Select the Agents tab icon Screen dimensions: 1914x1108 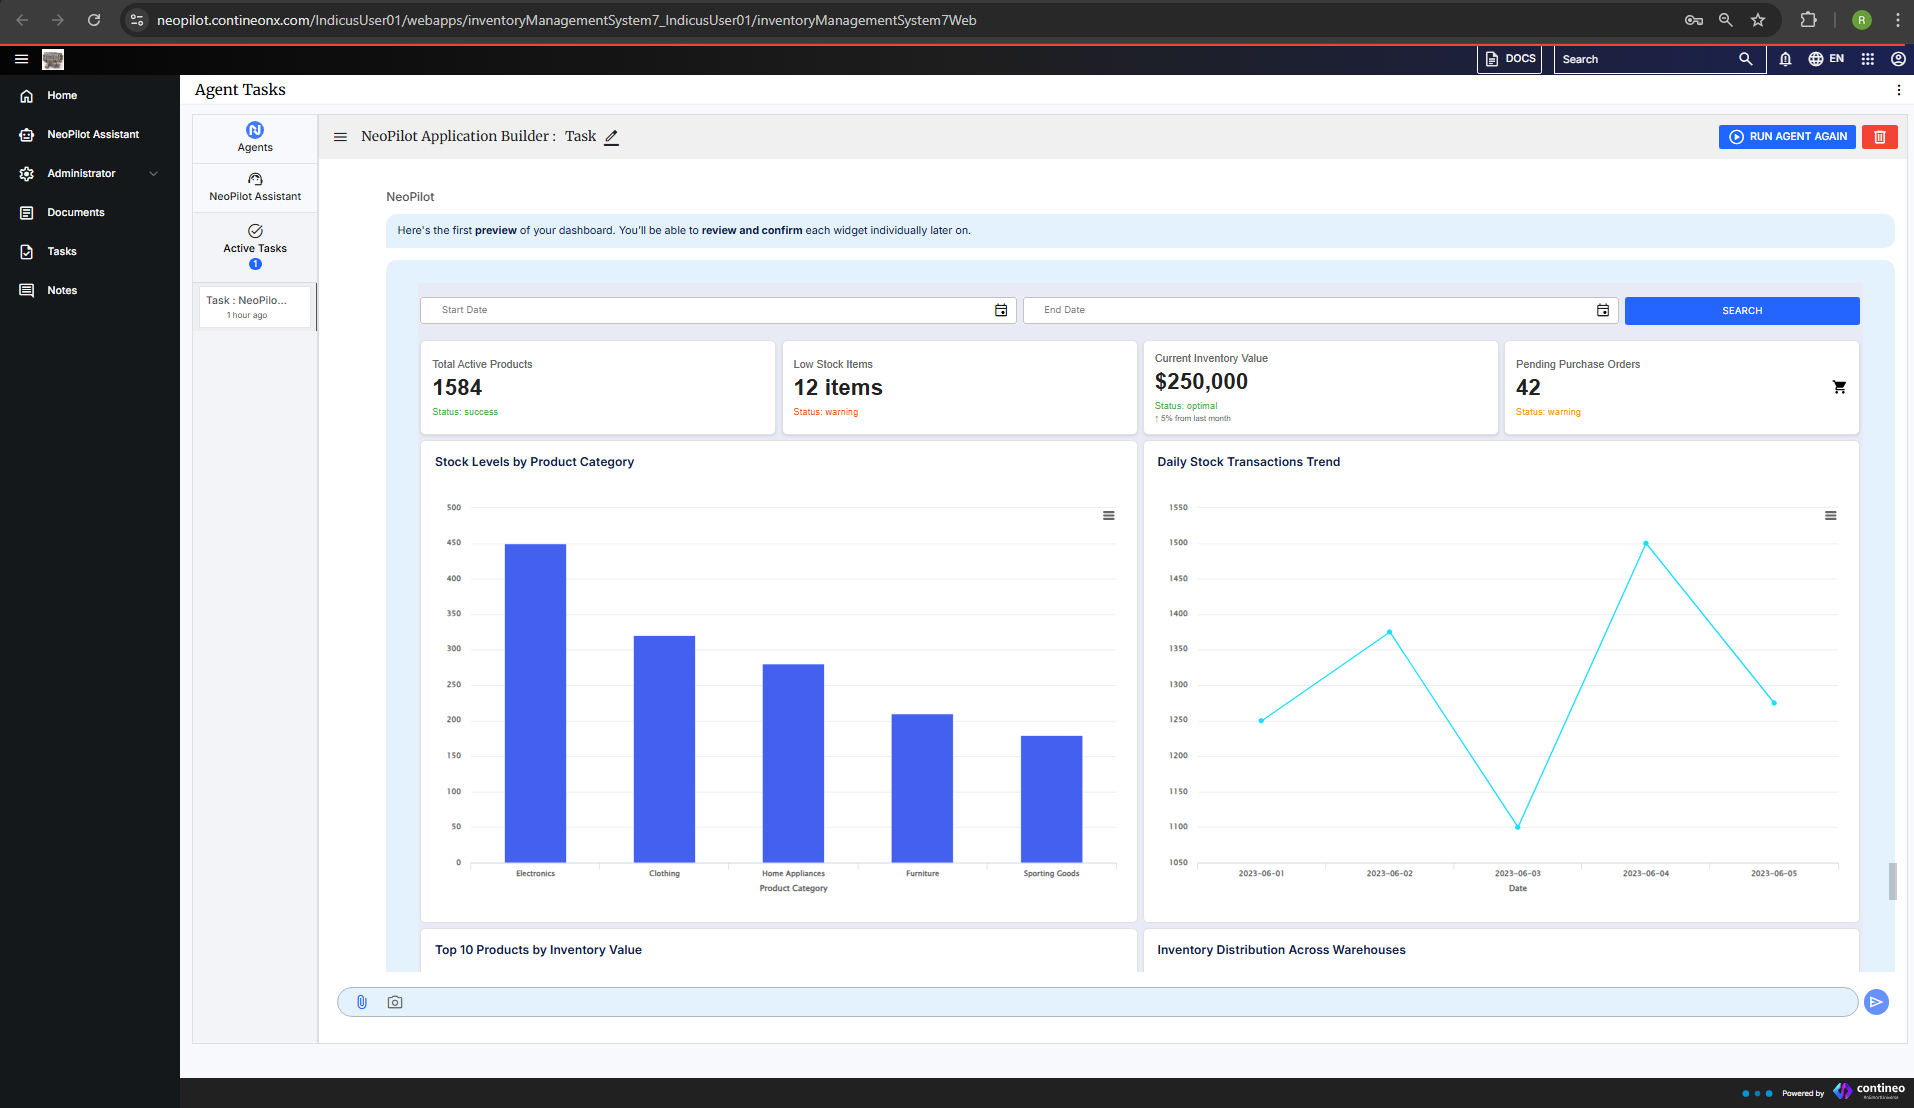click(x=255, y=130)
